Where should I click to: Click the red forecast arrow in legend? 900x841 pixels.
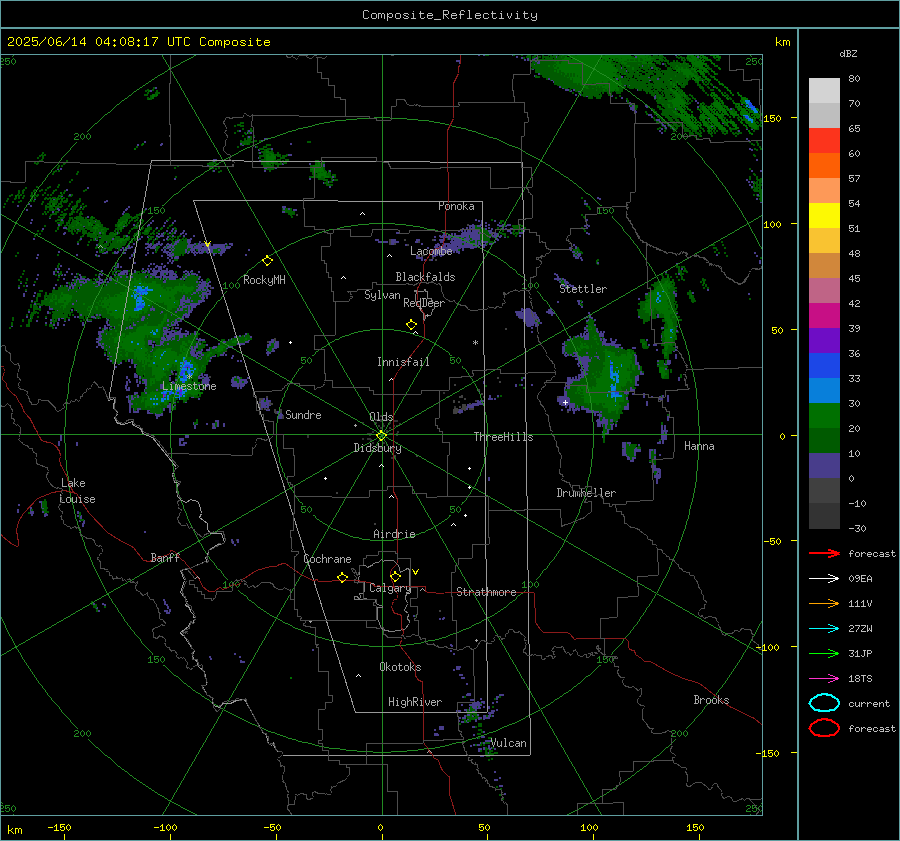[824, 553]
